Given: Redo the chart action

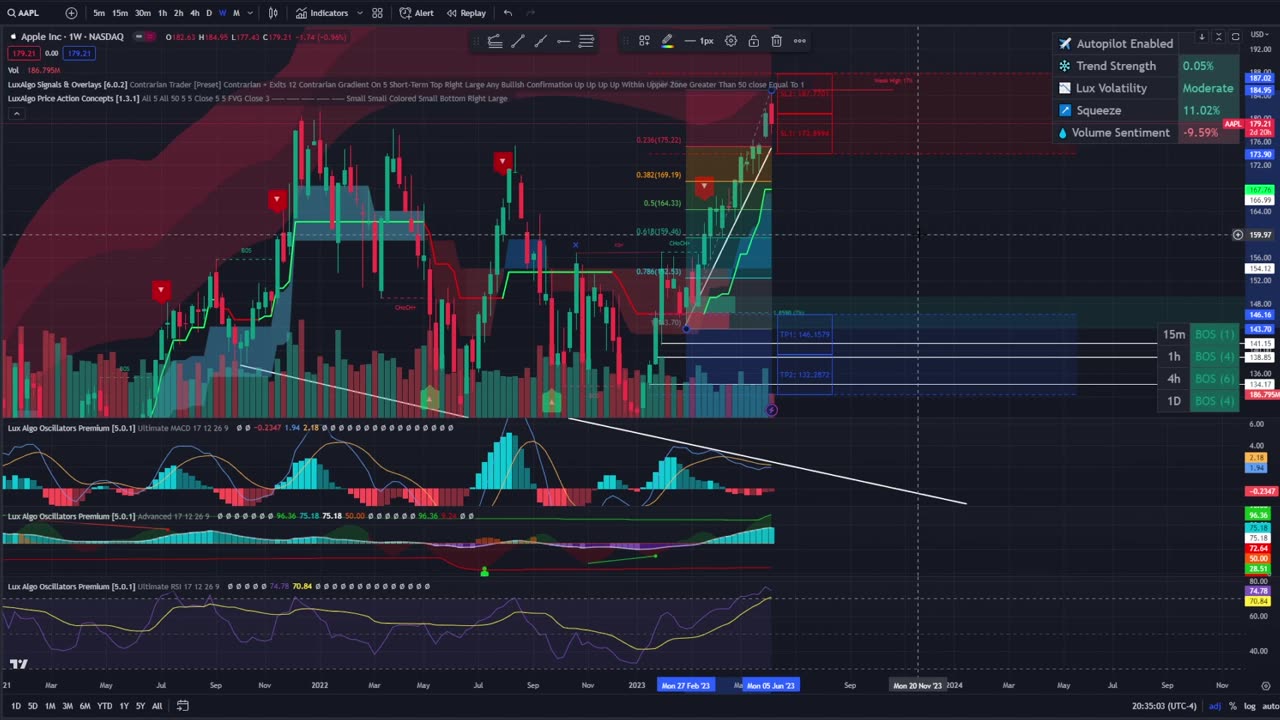Looking at the screenshot, I should tap(530, 13).
